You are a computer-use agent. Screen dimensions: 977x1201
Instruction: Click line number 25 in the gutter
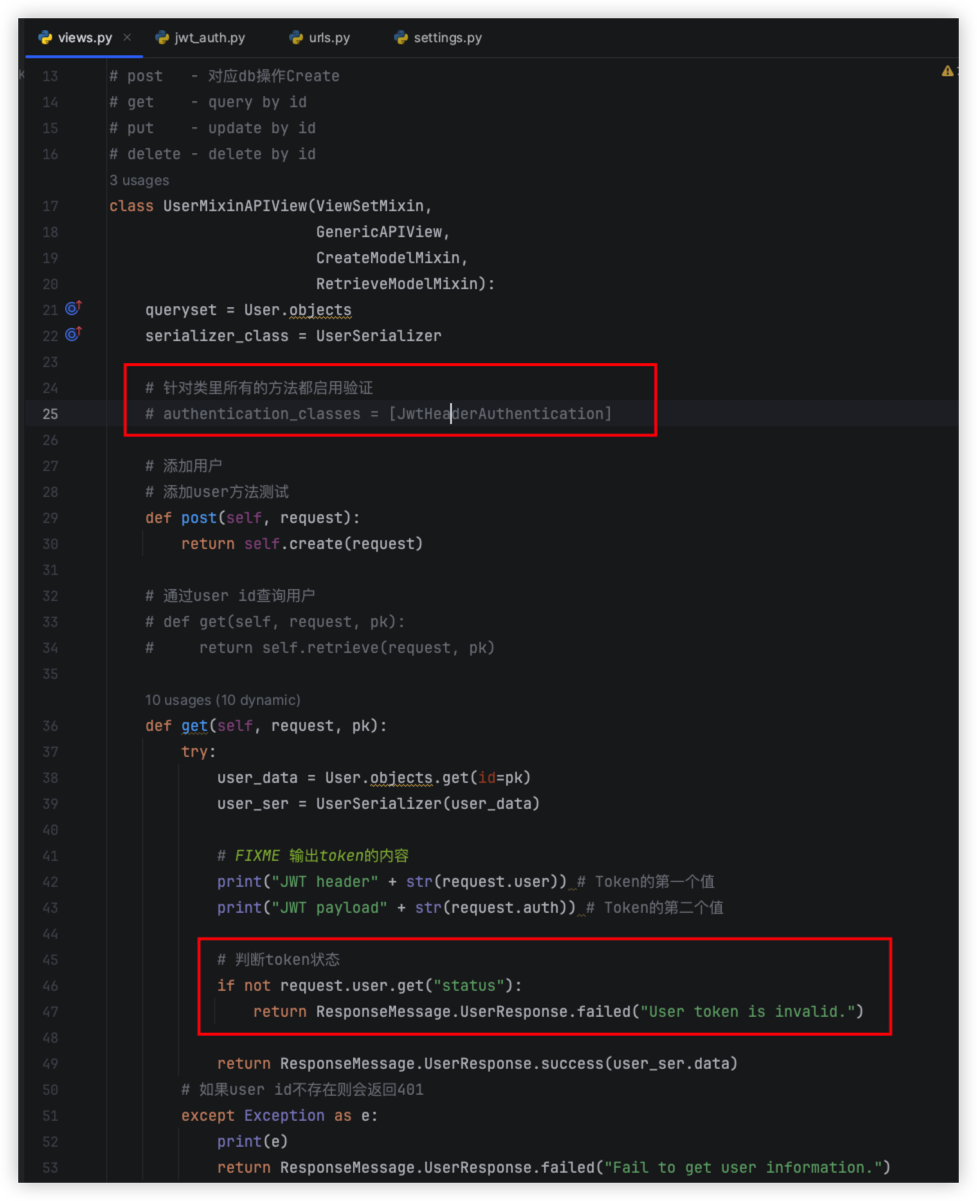pos(50,414)
